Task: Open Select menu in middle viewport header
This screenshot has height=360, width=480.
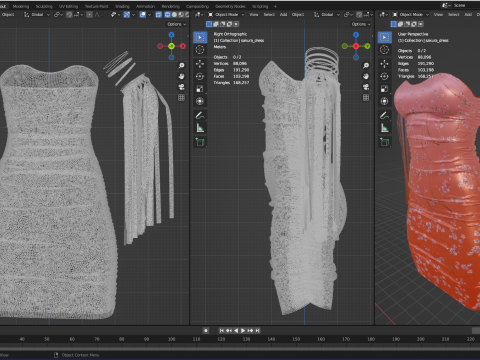Action: pos(269,15)
